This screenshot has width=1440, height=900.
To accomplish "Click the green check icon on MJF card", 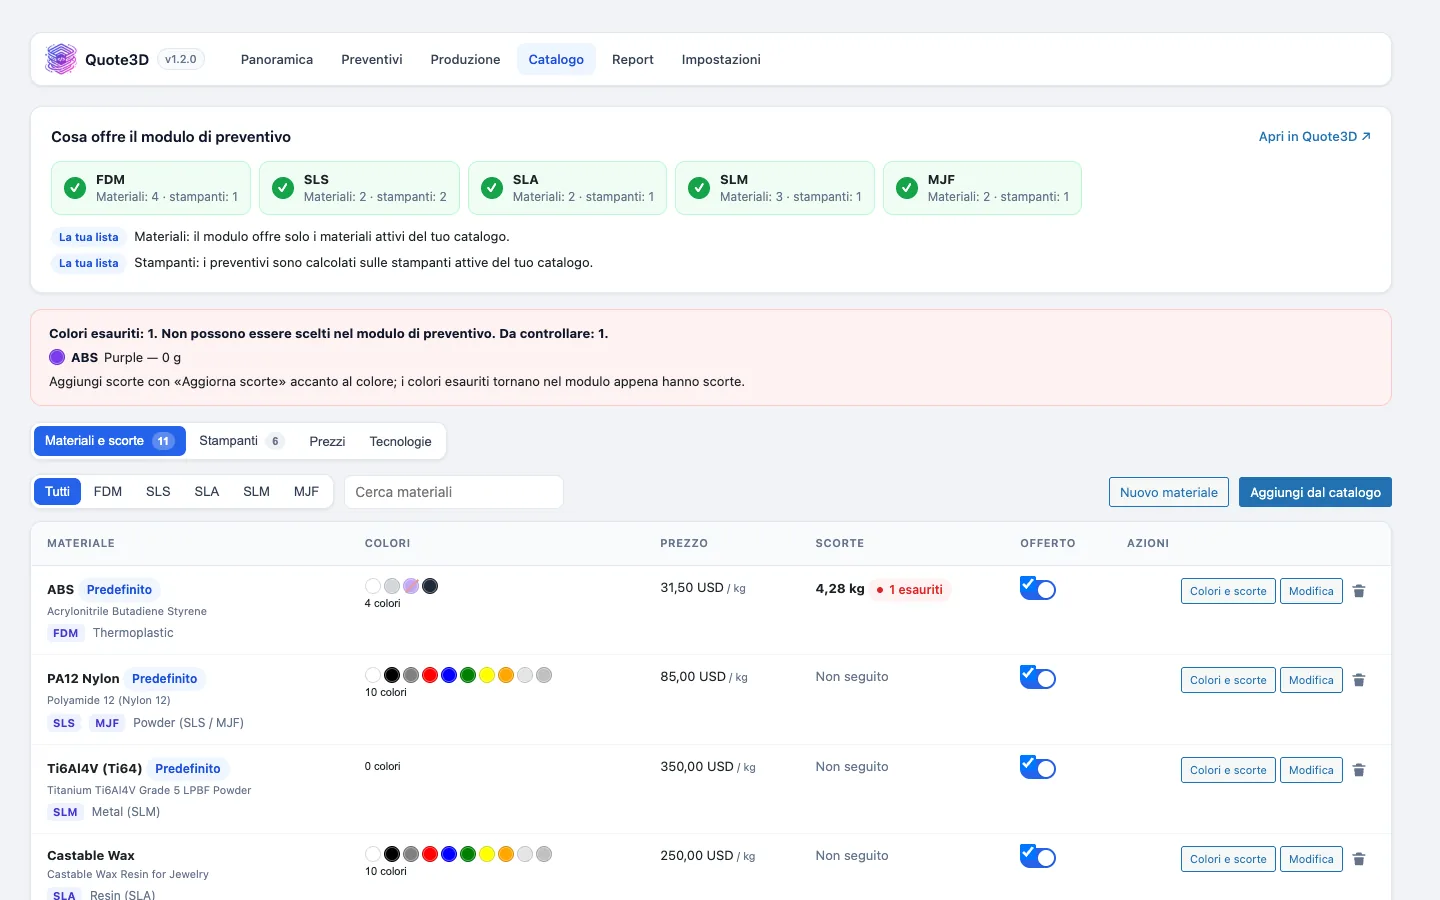I will [x=907, y=188].
